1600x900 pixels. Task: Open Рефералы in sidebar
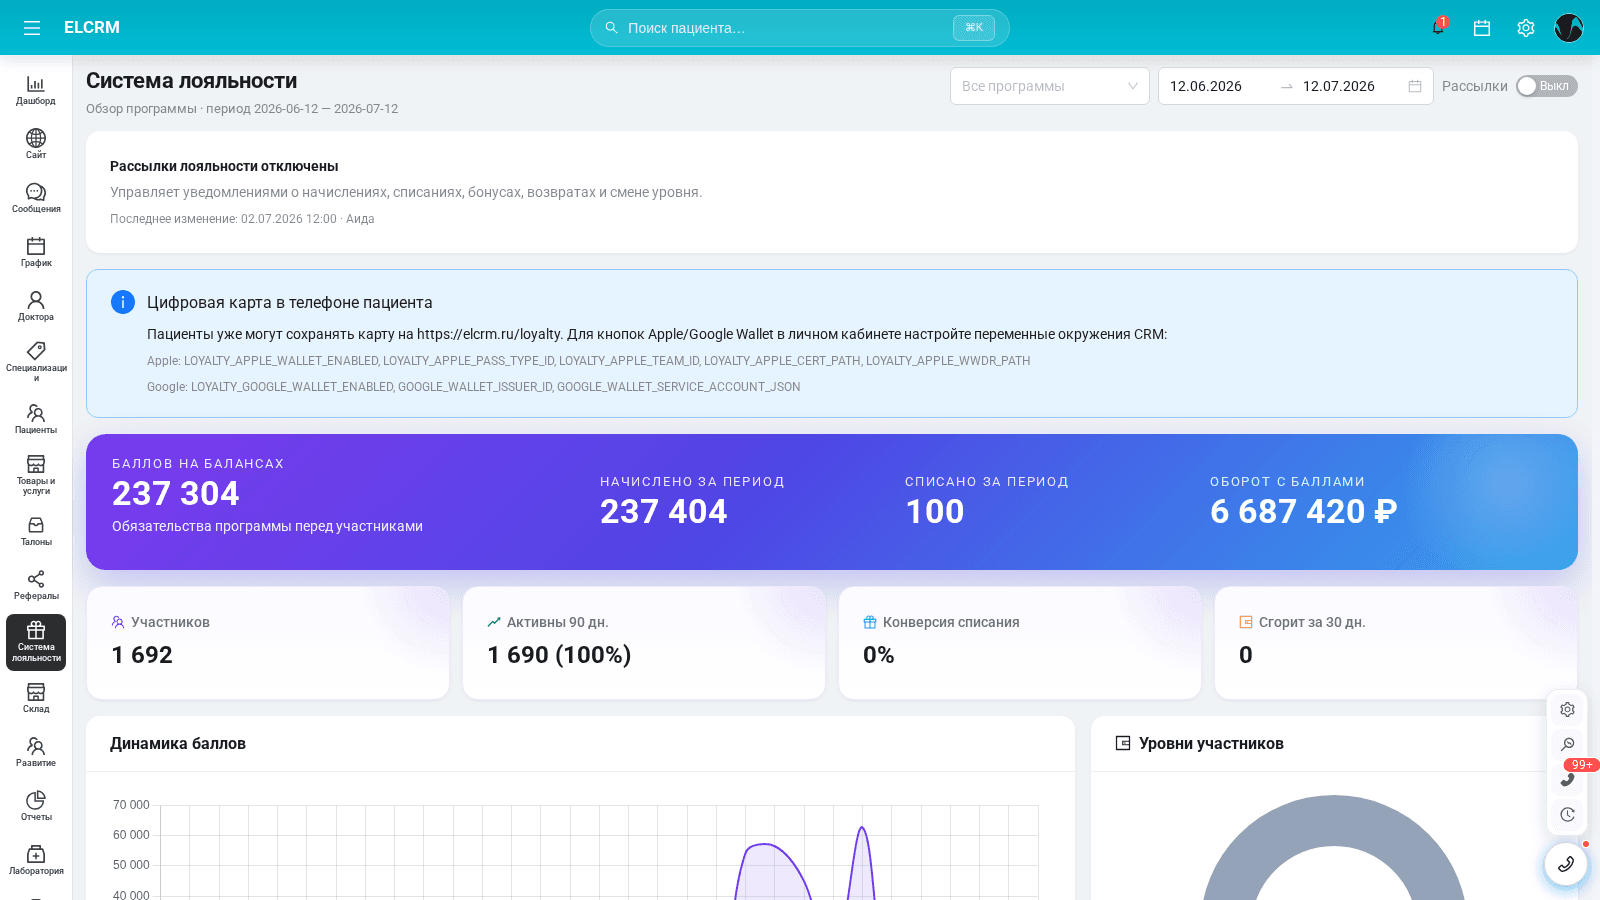click(x=36, y=585)
